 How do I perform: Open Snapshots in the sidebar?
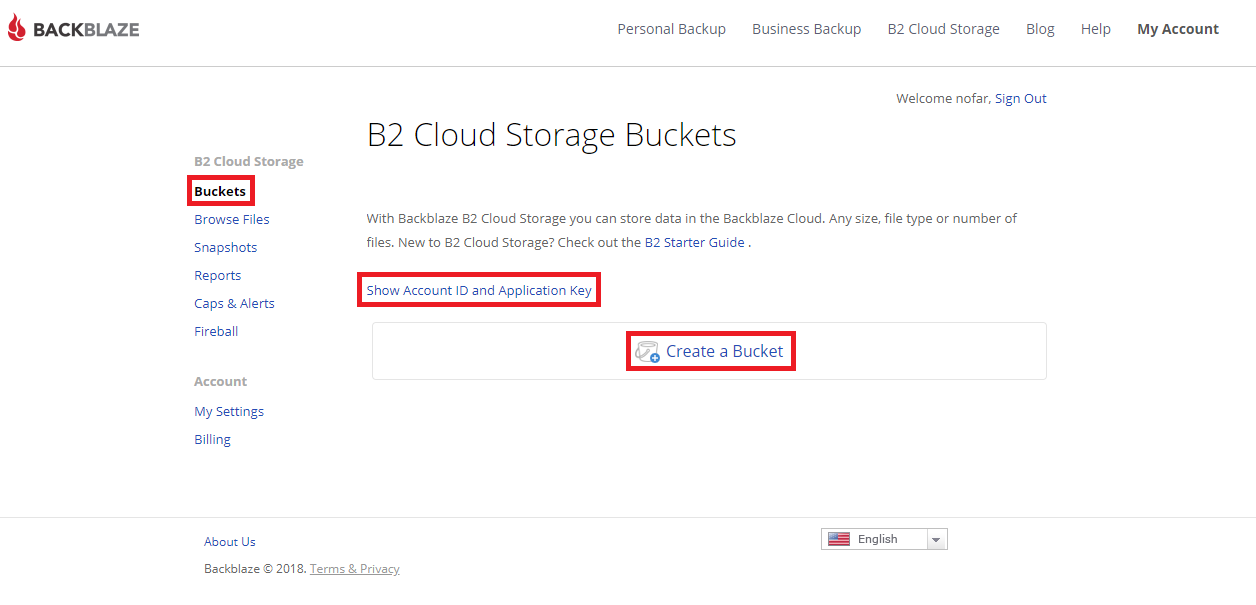tap(225, 247)
